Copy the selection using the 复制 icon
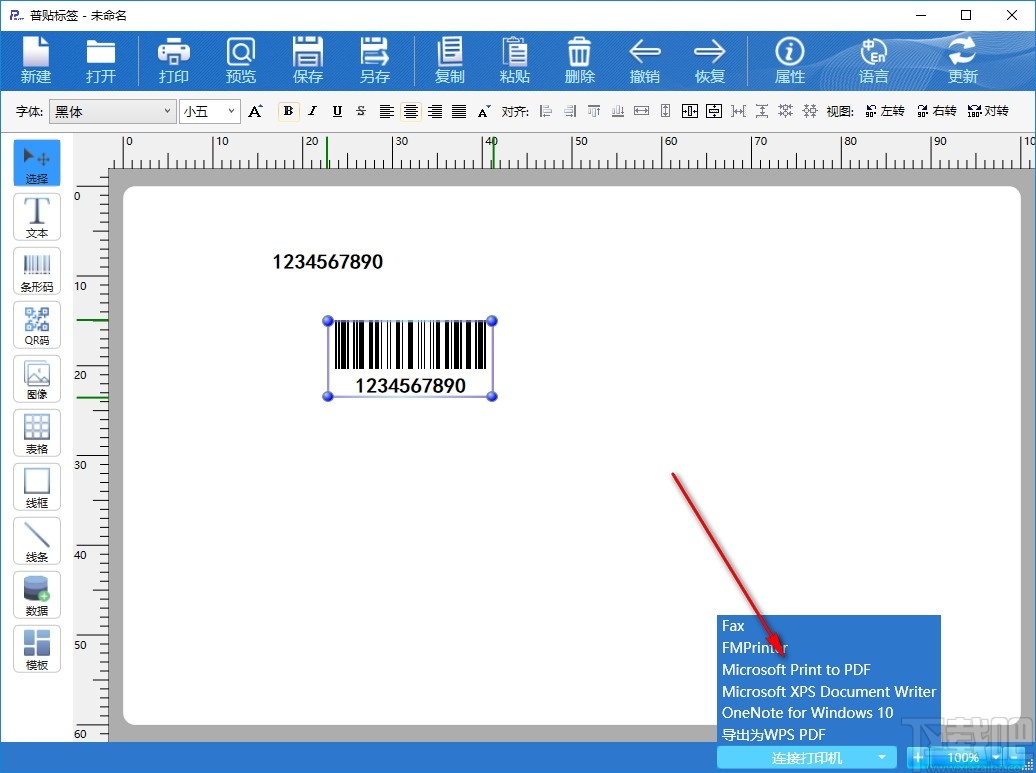 [x=450, y=60]
